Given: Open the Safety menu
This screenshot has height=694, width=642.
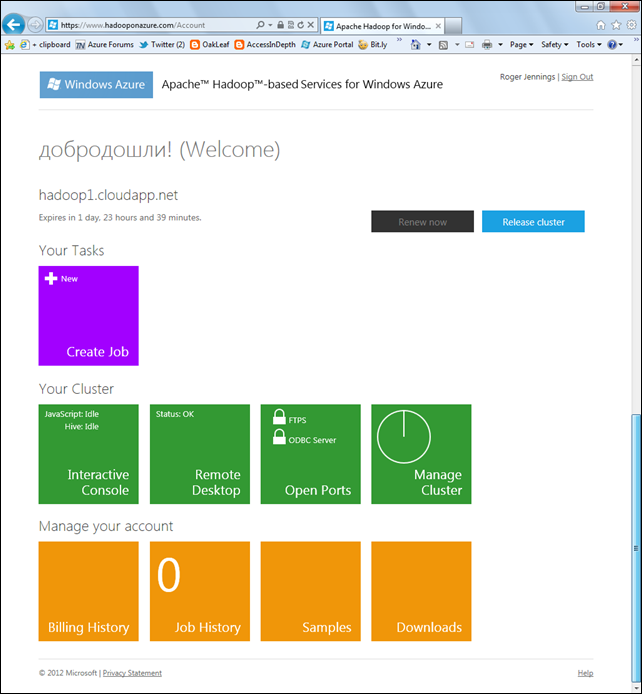Looking at the screenshot, I should click(x=554, y=44).
